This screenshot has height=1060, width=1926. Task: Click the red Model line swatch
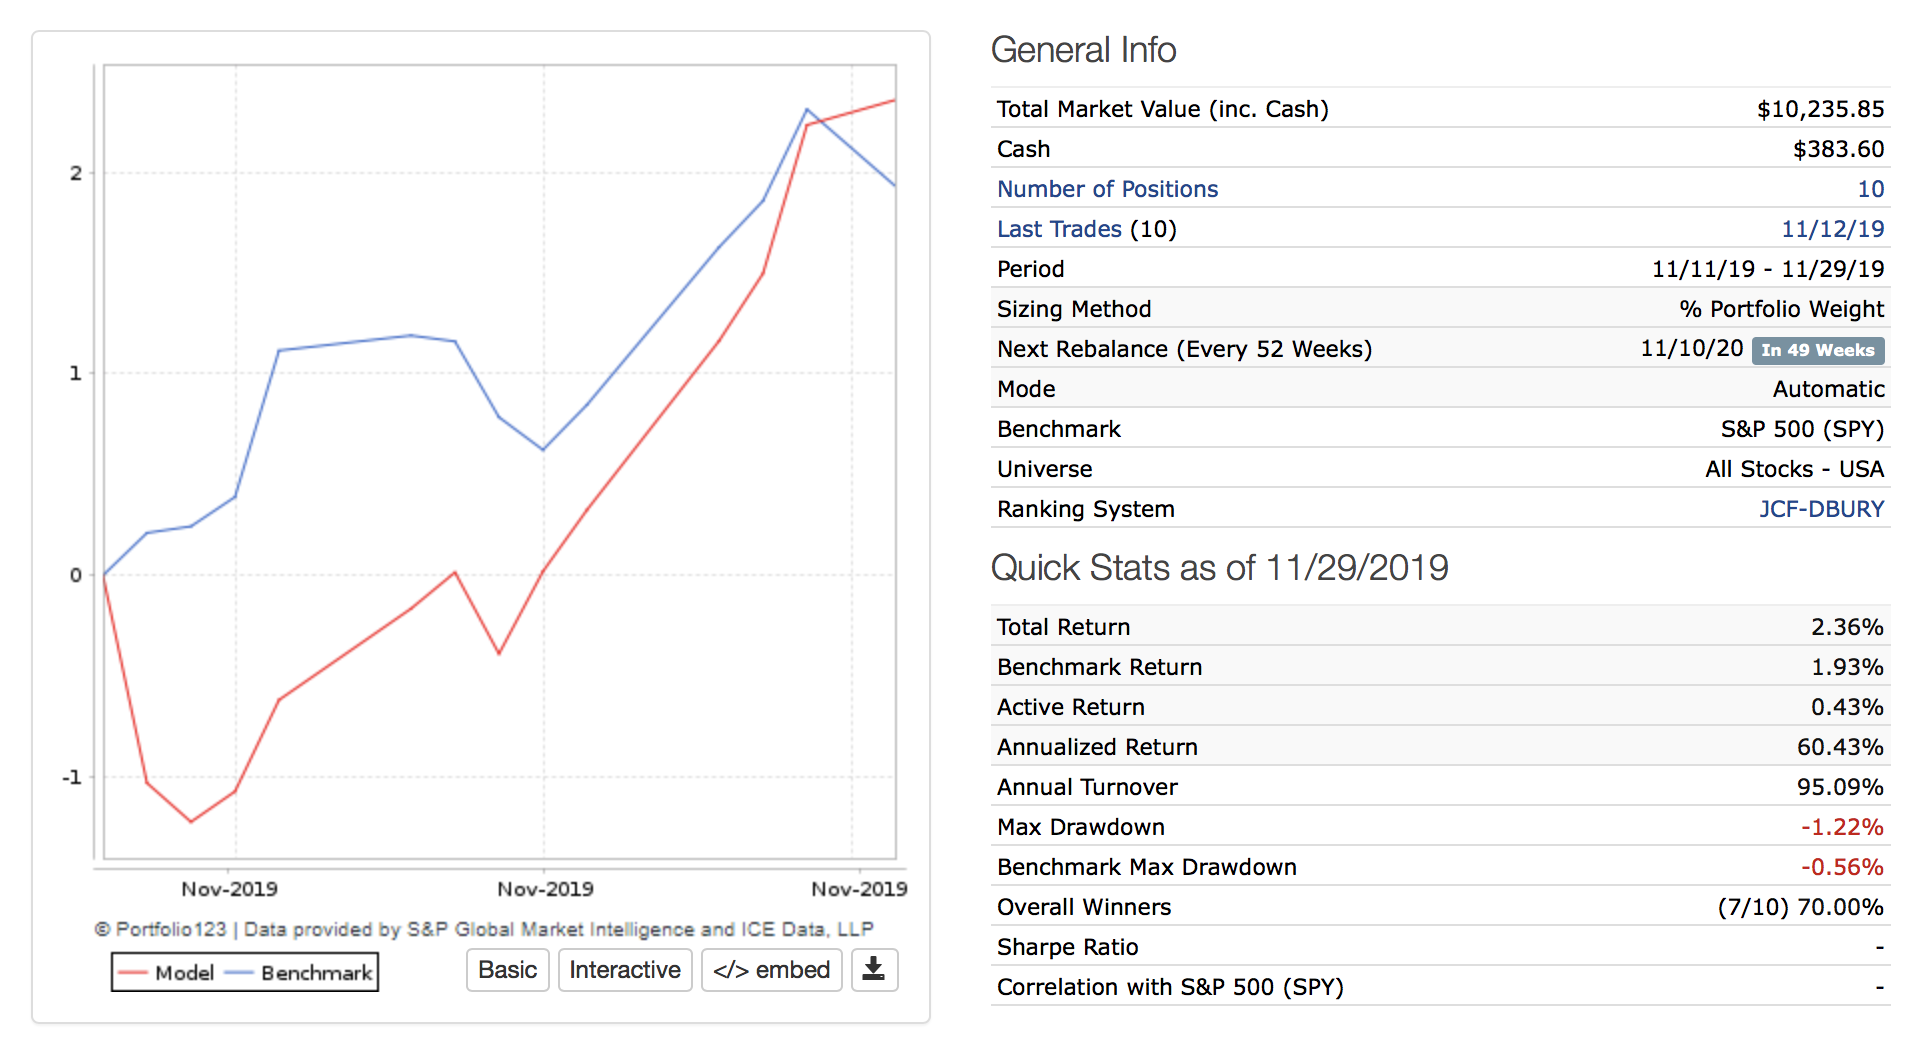pyautogui.click(x=133, y=973)
